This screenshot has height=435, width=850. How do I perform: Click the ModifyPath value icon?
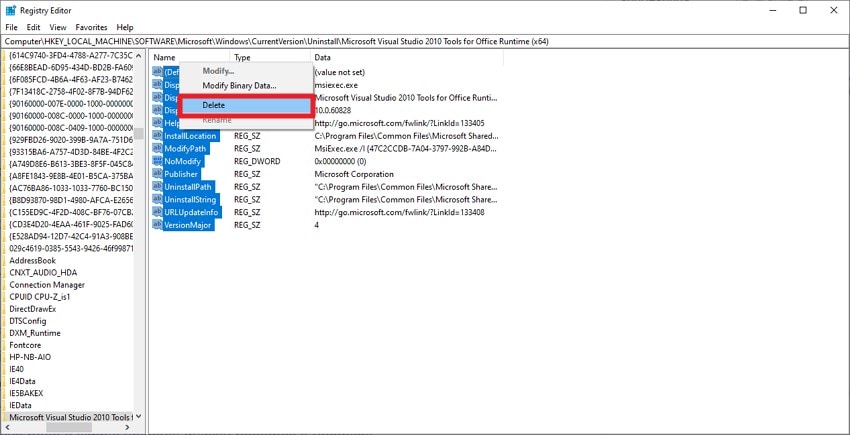point(157,149)
